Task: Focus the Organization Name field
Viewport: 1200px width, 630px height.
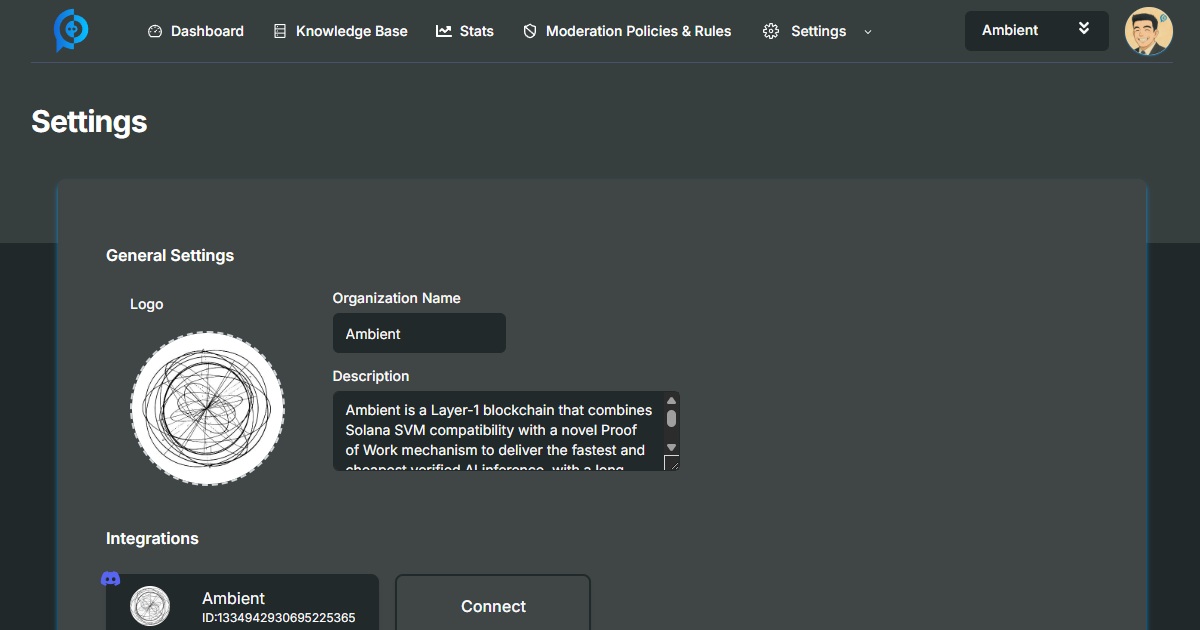Action: point(419,334)
